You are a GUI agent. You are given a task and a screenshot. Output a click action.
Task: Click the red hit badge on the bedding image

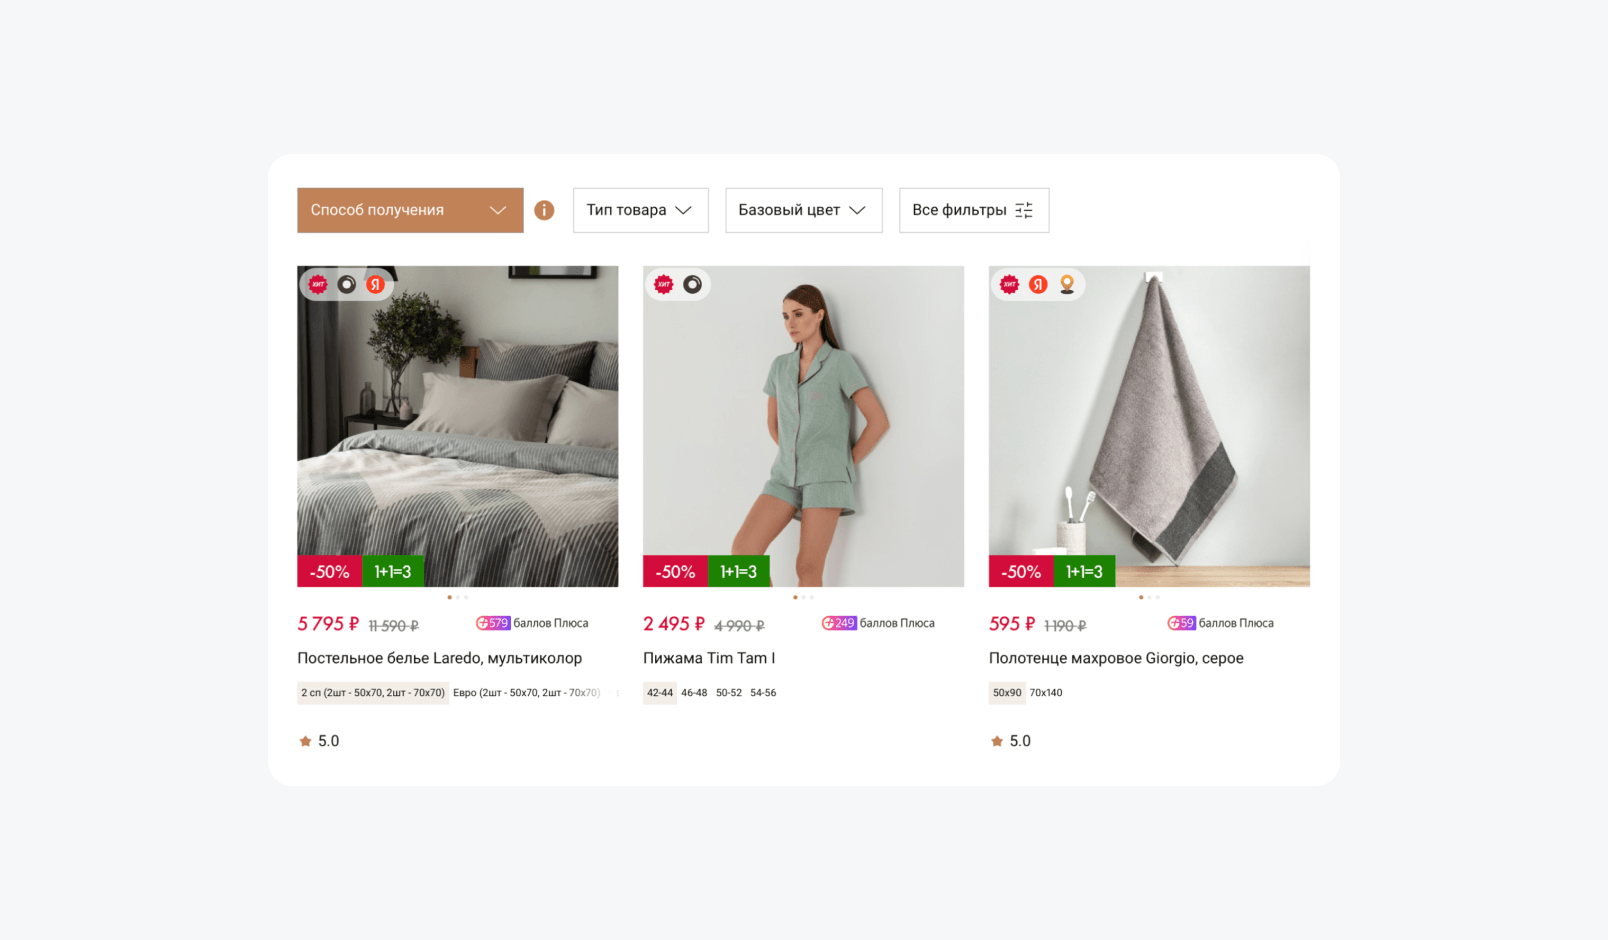pos(318,285)
